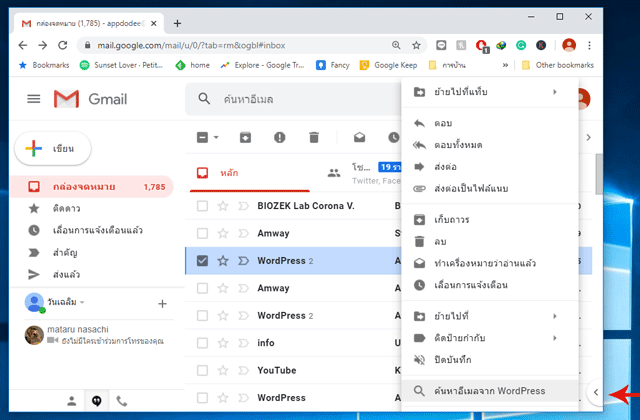This screenshot has width=640, height=420.
Task: Click the select-all checkbox in mail toolbar
Action: [x=202, y=138]
